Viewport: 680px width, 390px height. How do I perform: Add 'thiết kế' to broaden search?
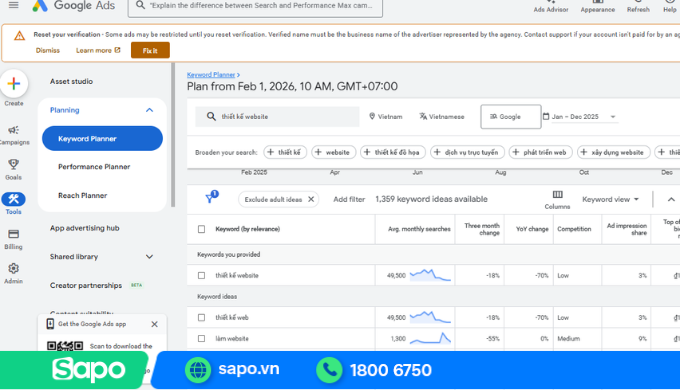pos(285,152)
